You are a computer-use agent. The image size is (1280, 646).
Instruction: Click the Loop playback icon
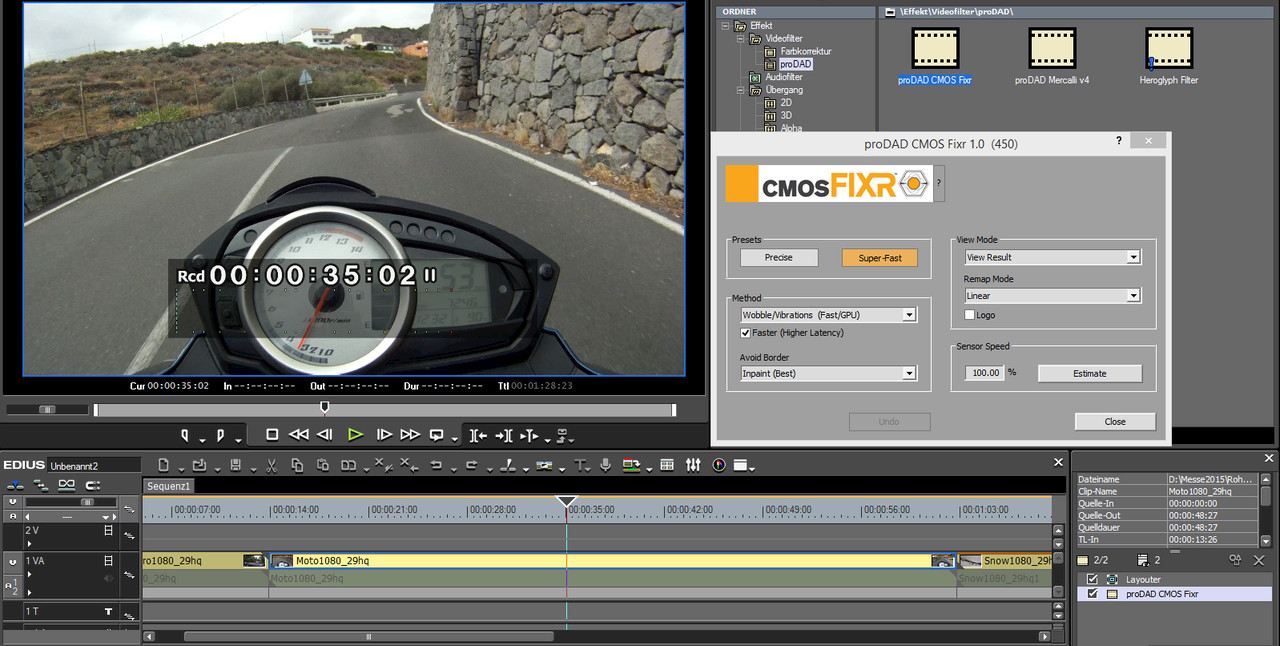pos(437,435)
